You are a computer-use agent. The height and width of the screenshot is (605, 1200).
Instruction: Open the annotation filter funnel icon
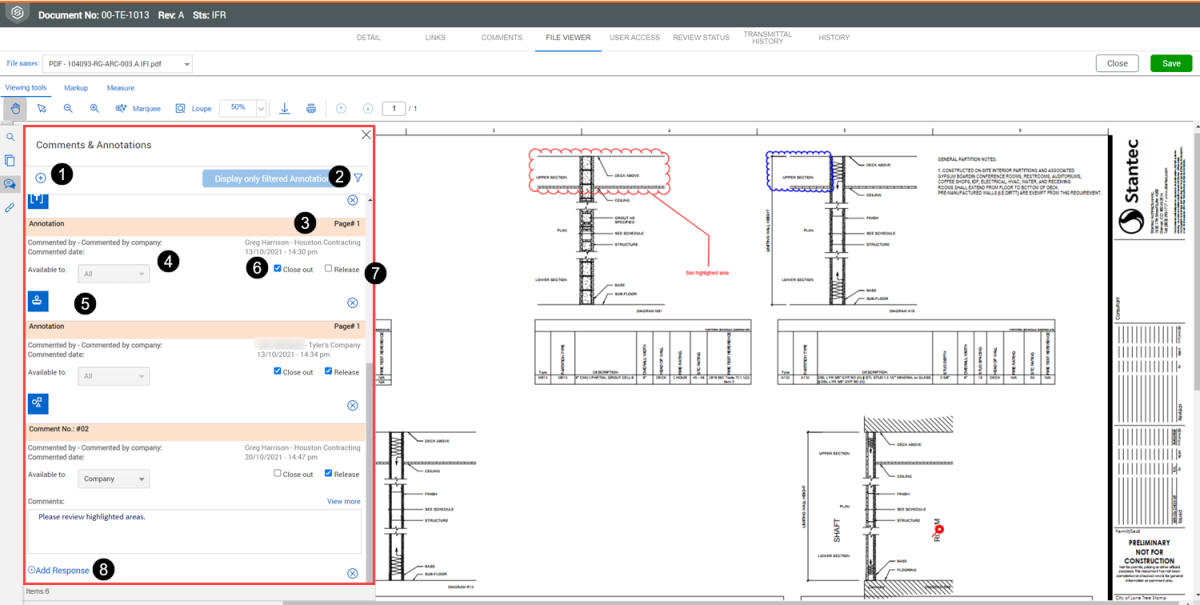358,178
